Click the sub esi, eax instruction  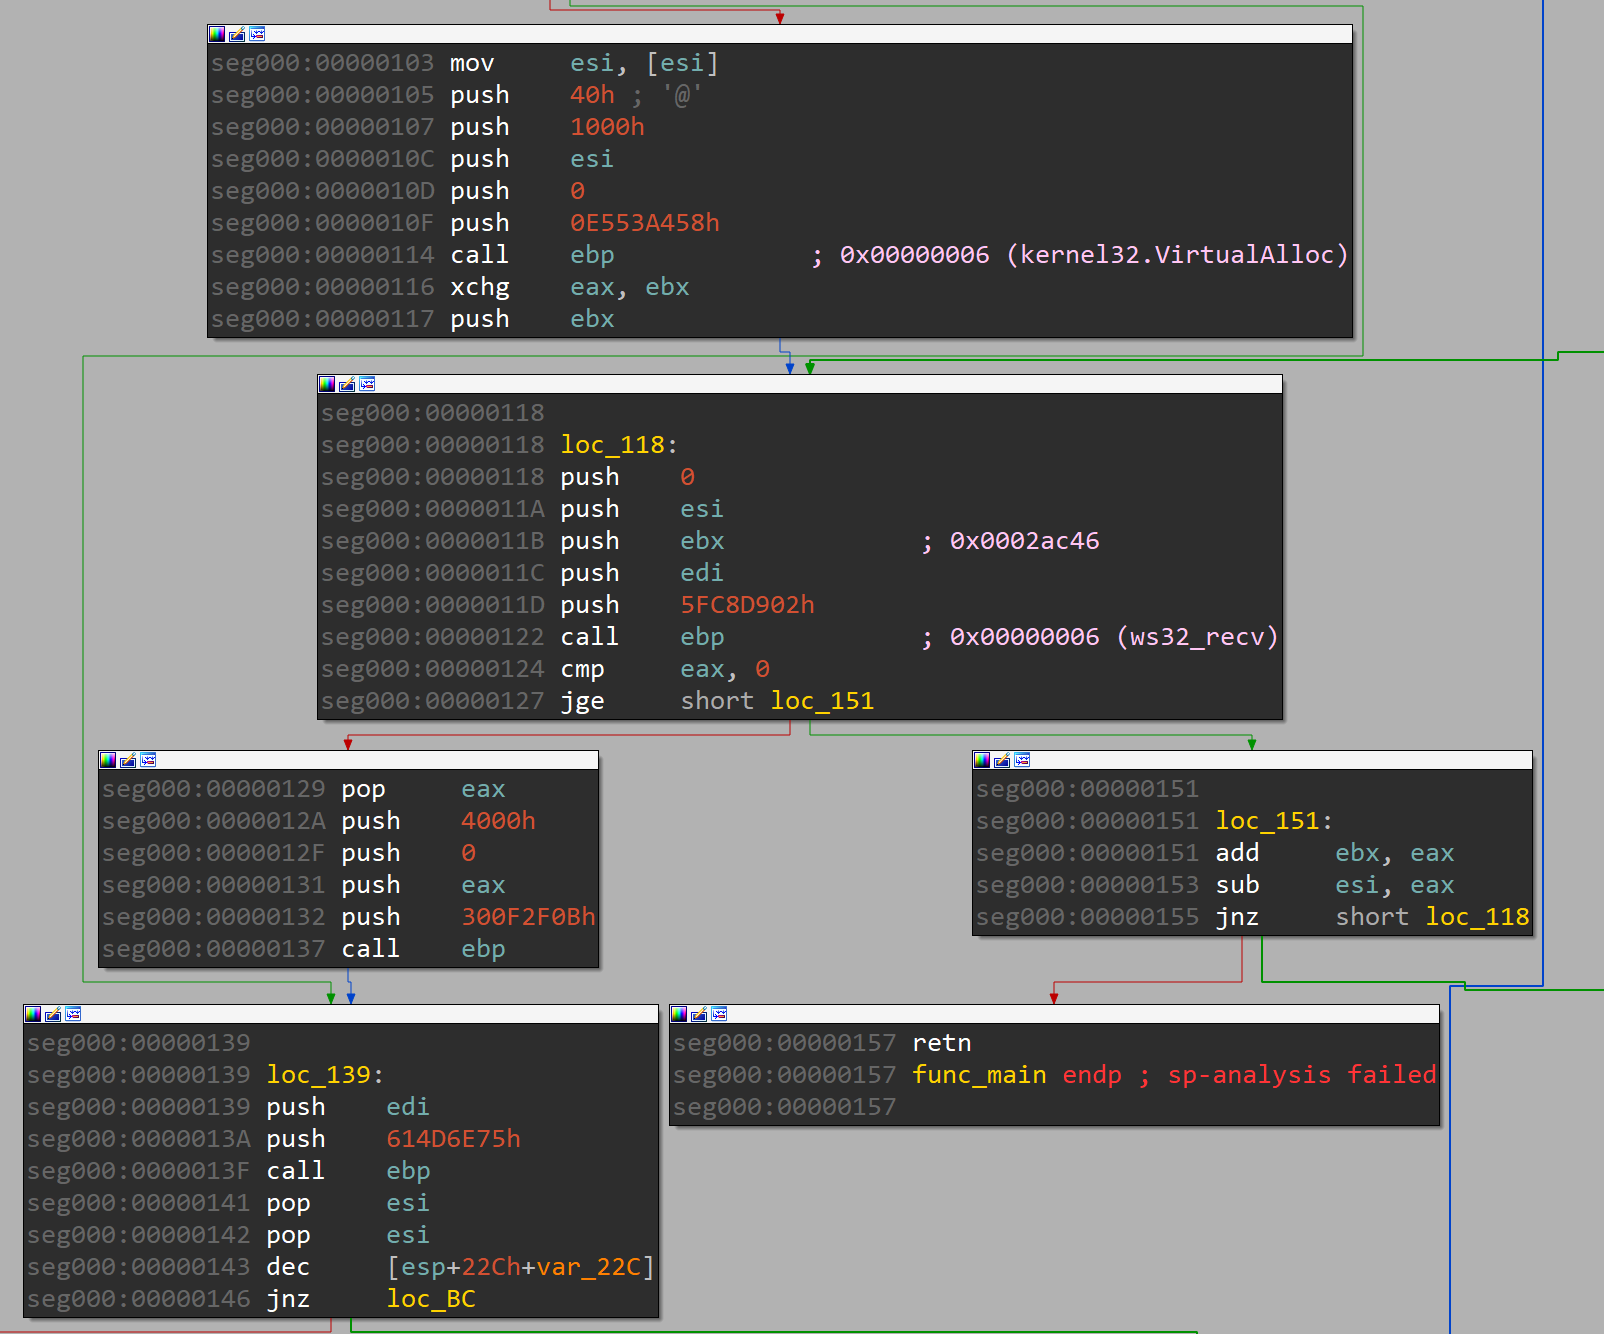[x=1335, y=885]
